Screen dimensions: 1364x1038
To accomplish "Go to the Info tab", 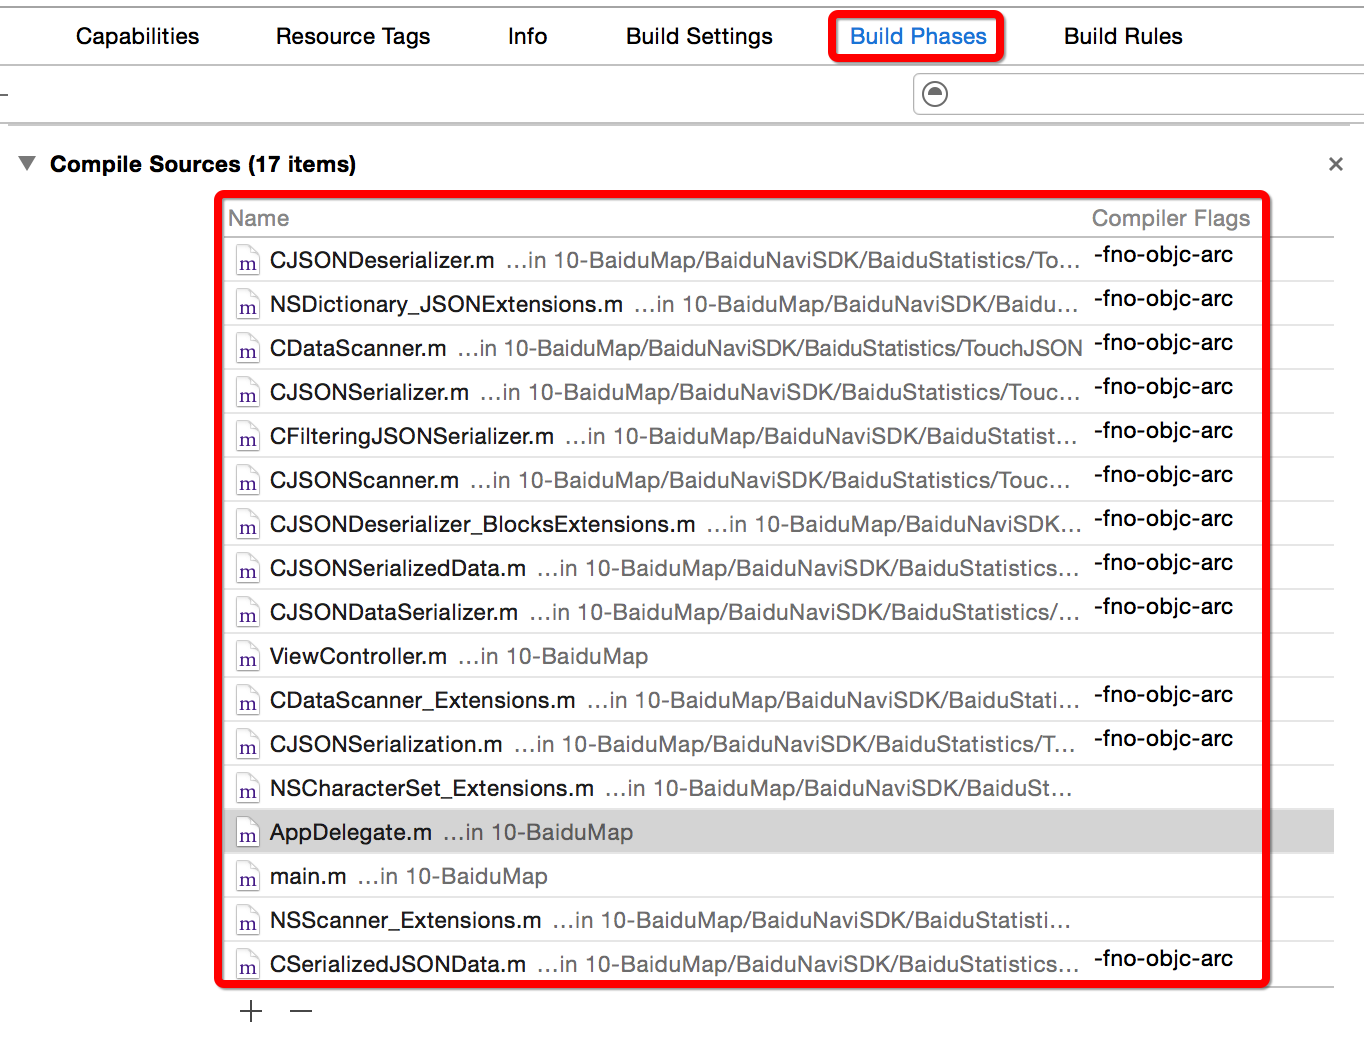I will click(527, 37).
